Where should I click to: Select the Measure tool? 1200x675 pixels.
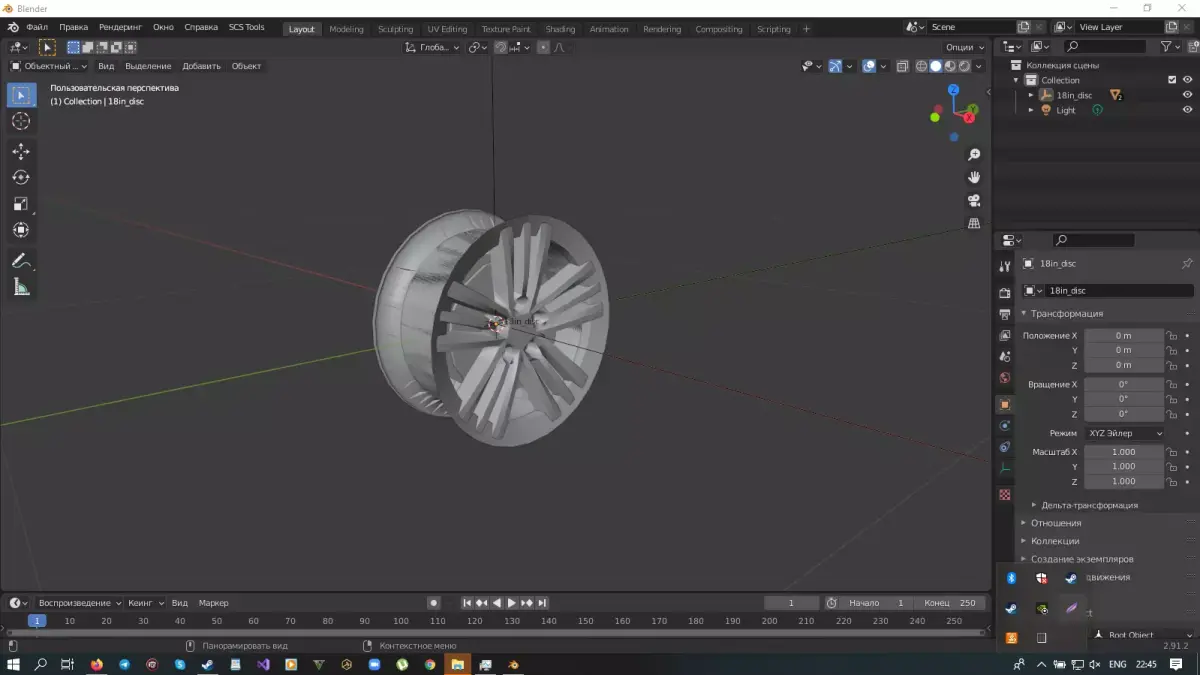tap(21, 288)
